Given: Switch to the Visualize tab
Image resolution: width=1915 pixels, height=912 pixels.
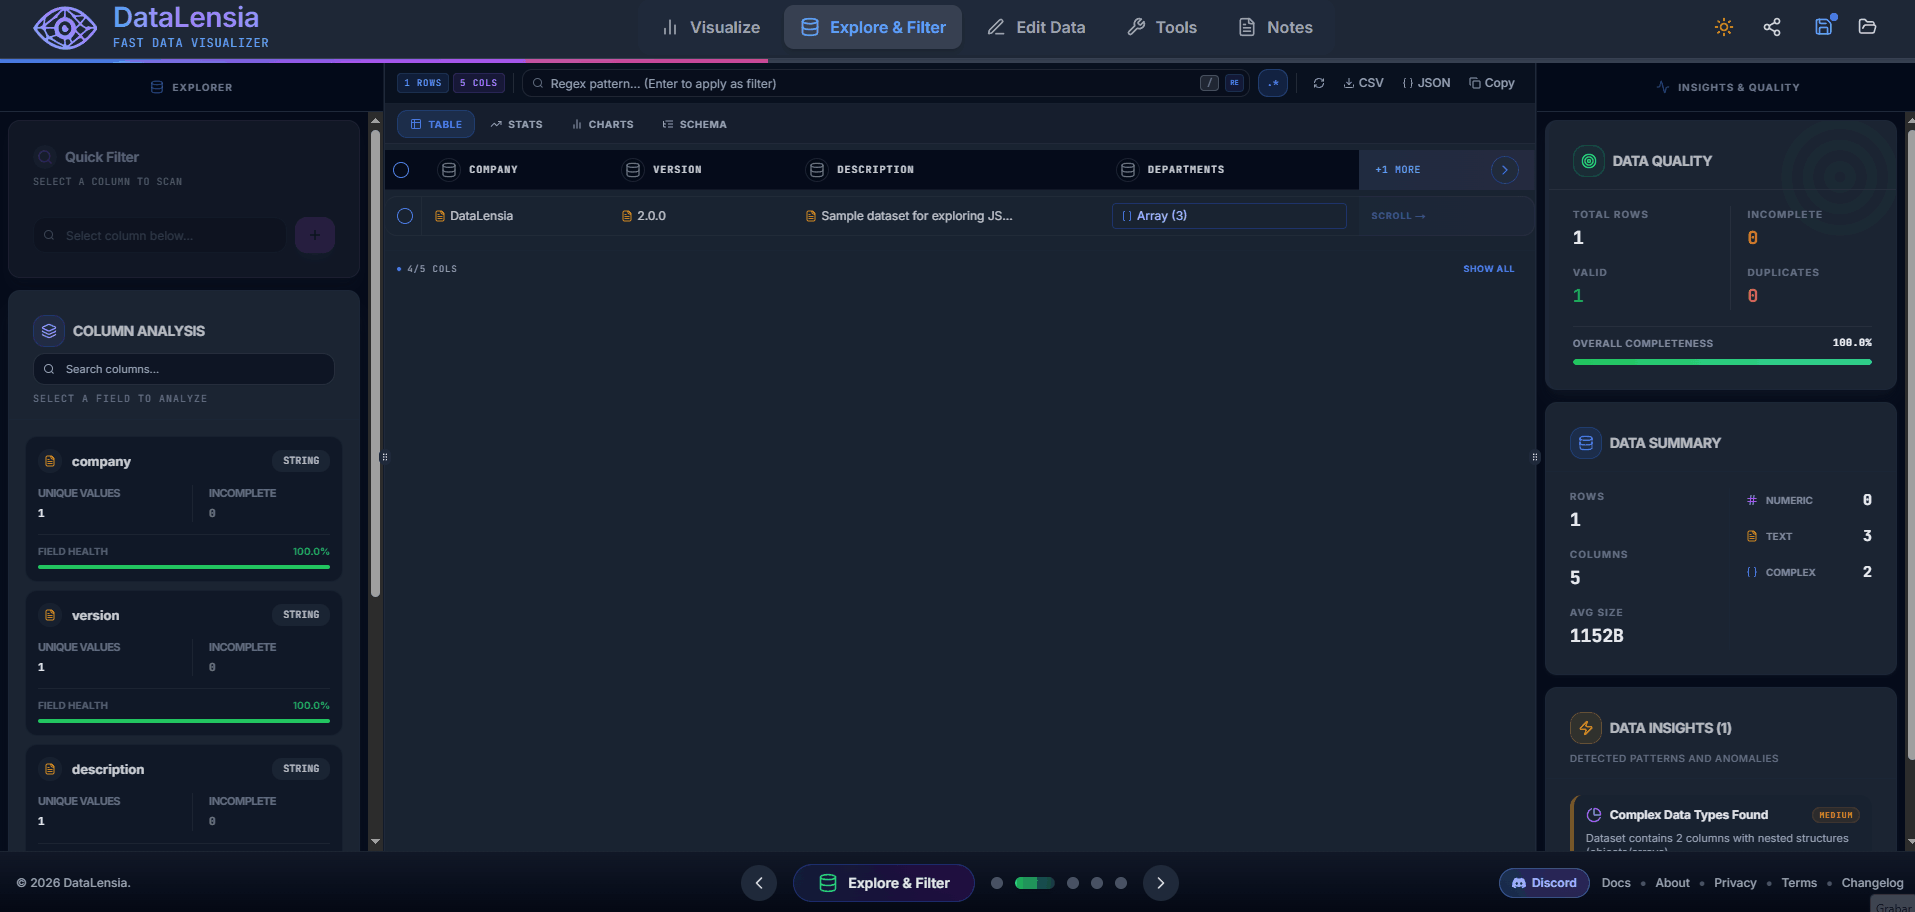Looking at the screenshot, I should (x=711, y=27).
